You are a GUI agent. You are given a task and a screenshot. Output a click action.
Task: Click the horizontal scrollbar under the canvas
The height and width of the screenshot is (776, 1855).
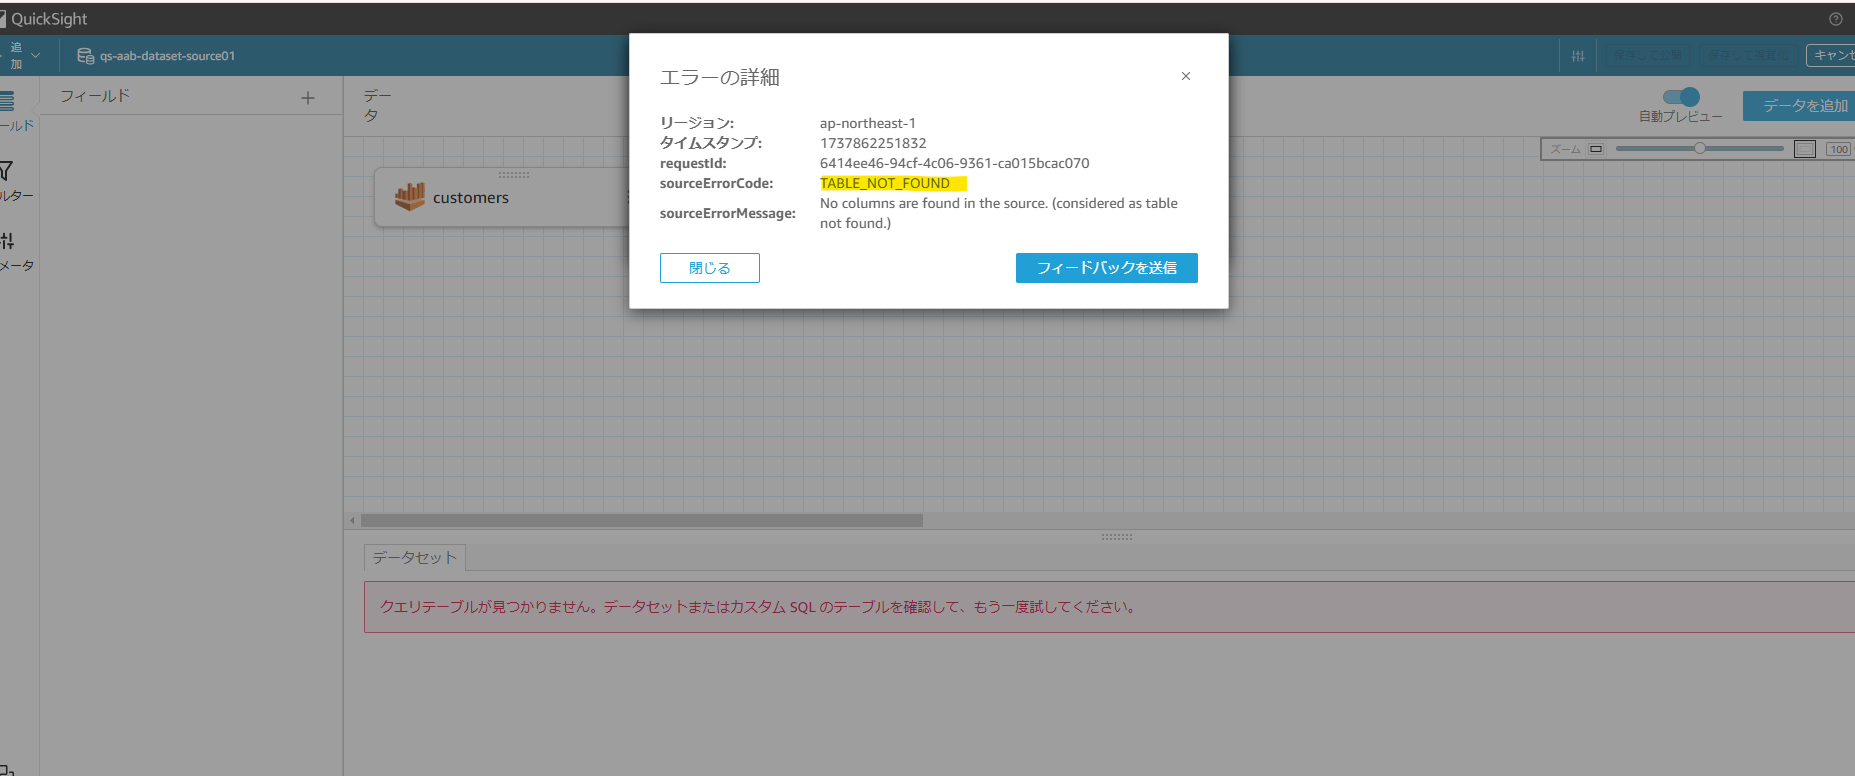642,520
